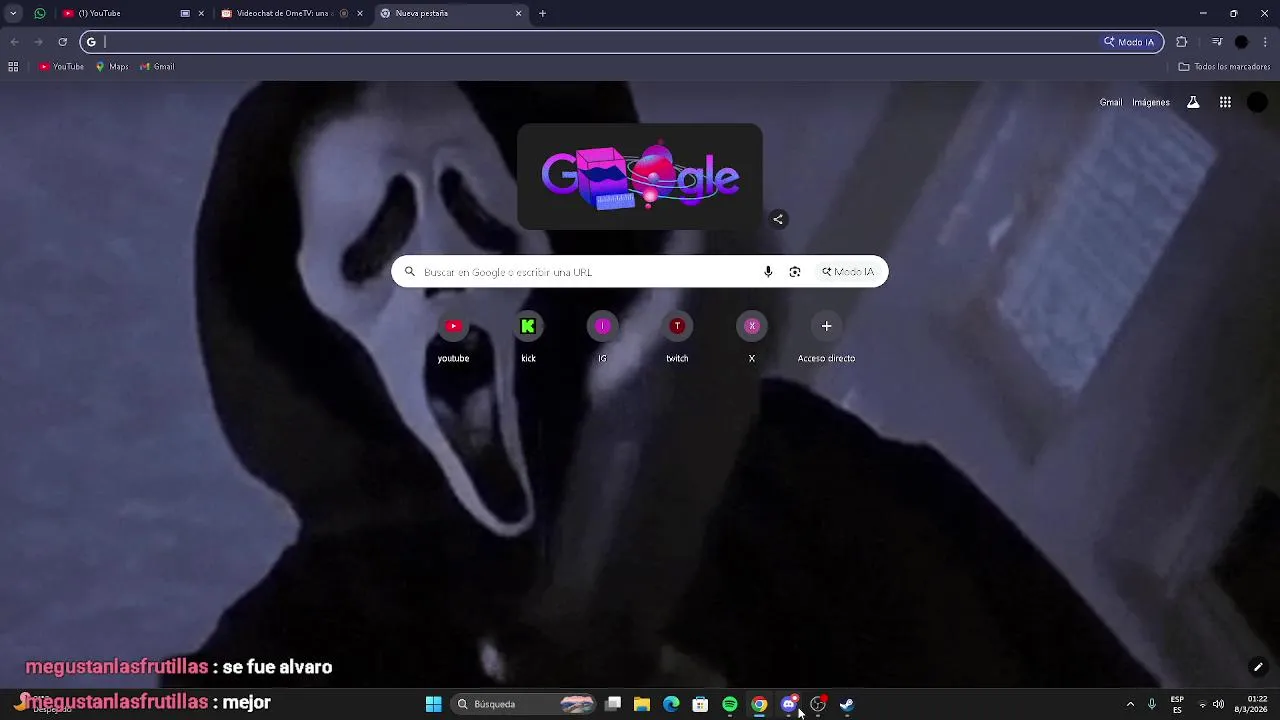Open the Google apps grid

(1225, 102)
